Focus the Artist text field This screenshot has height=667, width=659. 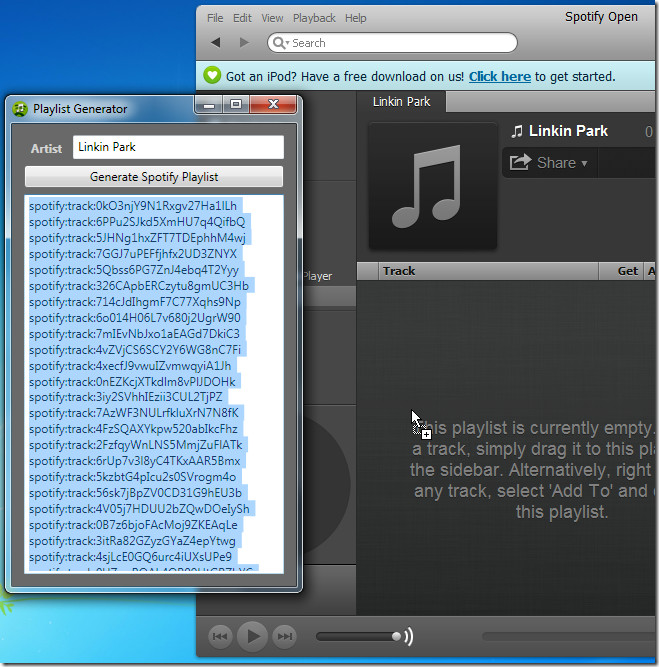coord(178,148)
